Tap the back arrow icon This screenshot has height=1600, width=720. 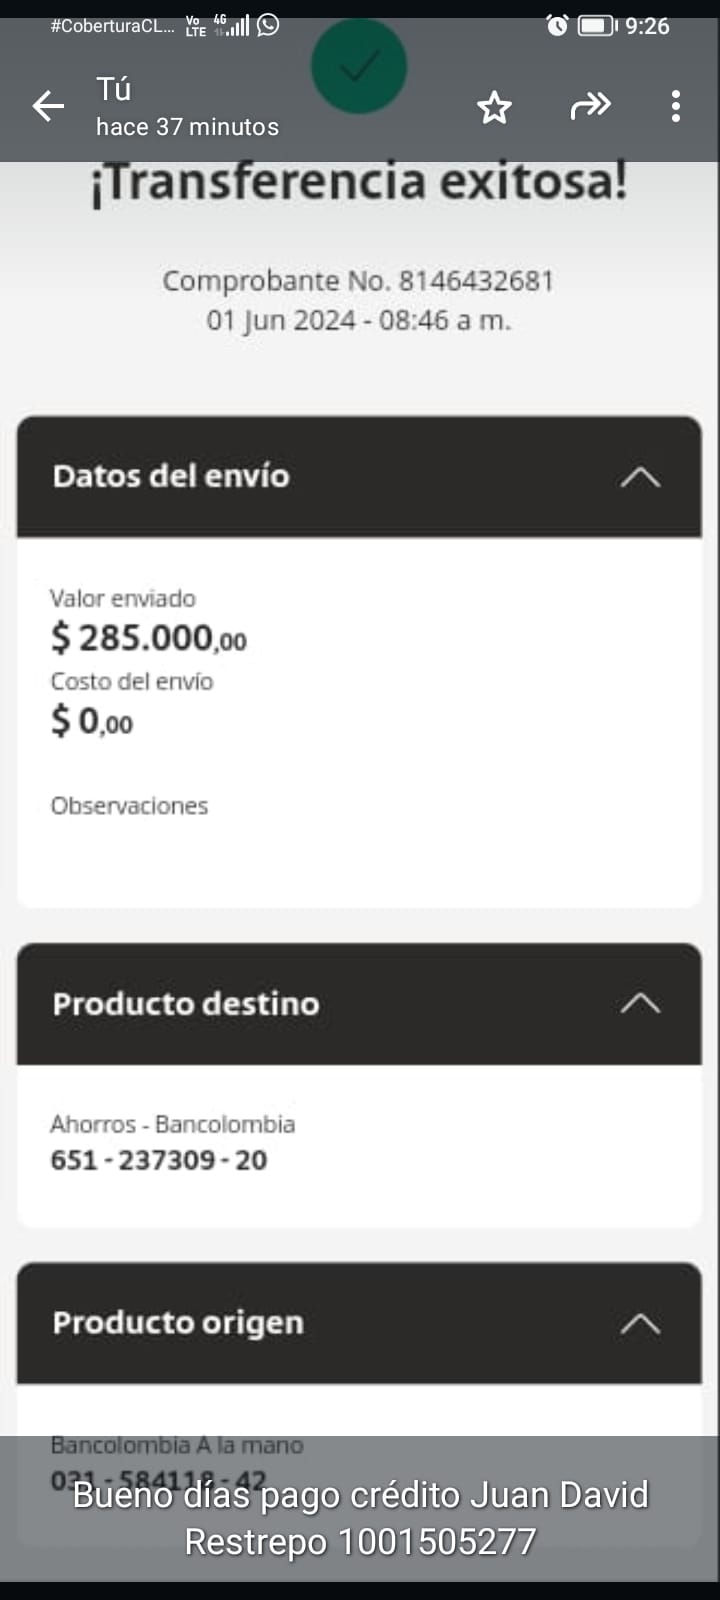coord(48,105)
